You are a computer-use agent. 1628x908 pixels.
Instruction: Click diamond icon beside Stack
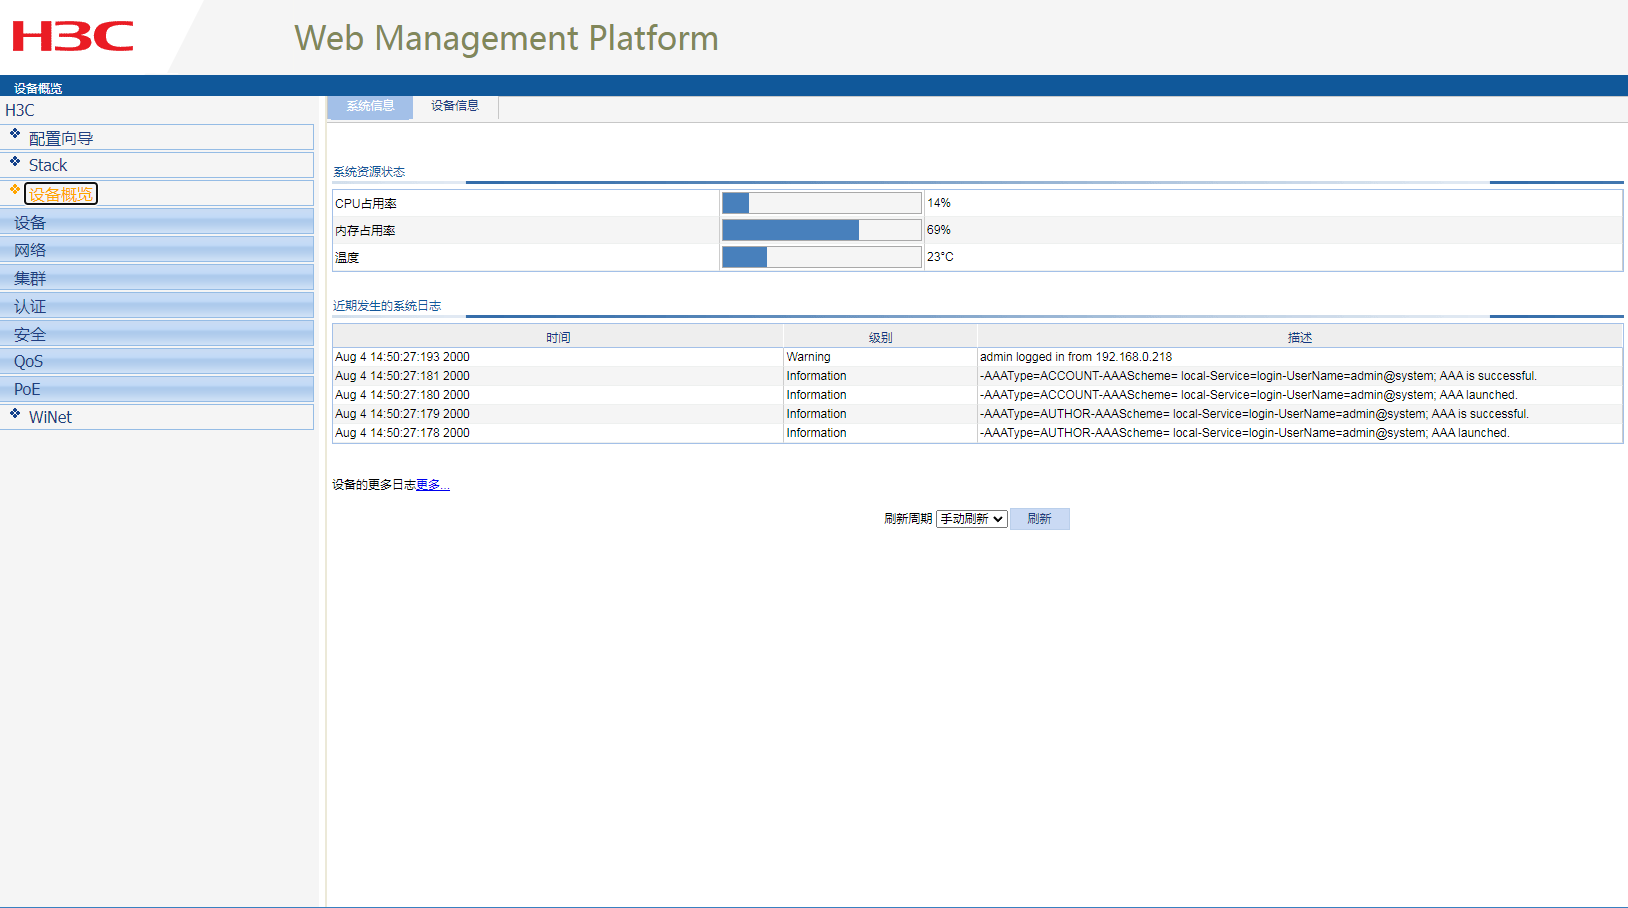tap(15, 161)
